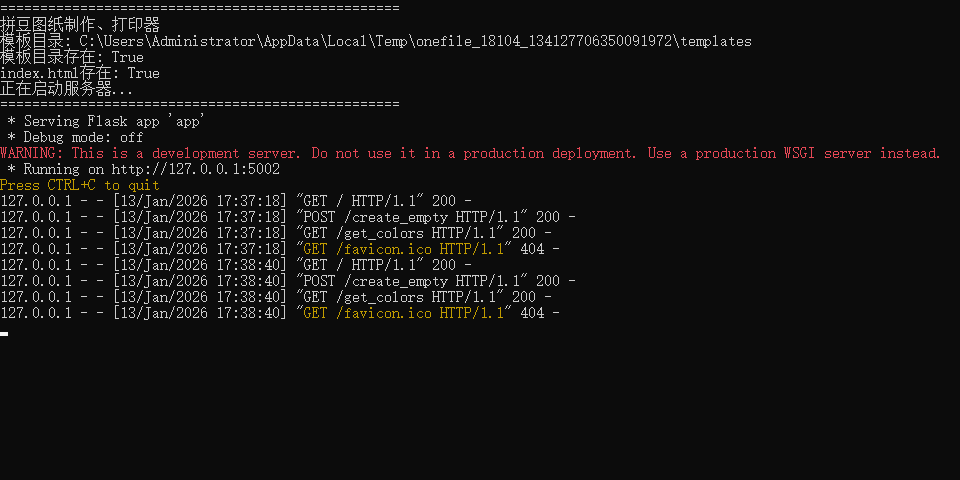This screenshot has height=480, width=960.
Task: Click the 17:38:40 GET /get_colors log entry
Action: pos(276,297)
